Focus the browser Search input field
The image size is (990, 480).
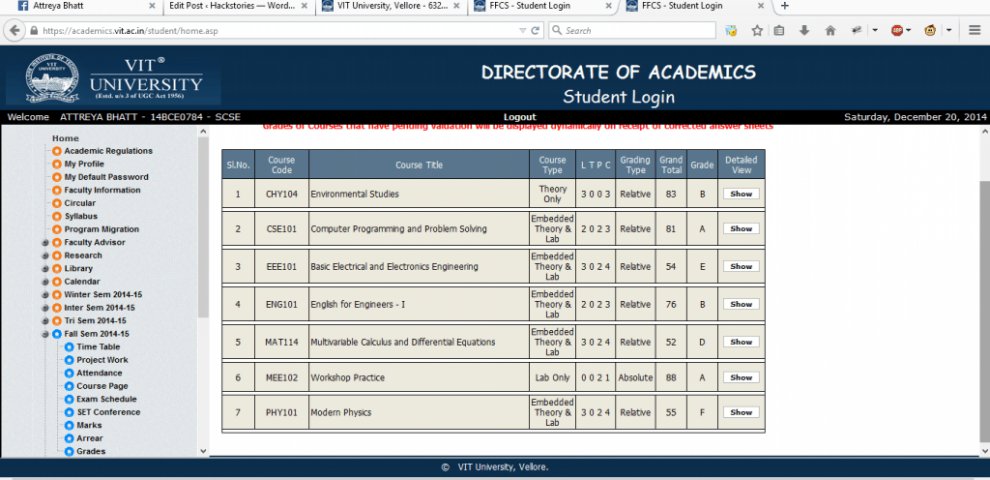(632, 30)
